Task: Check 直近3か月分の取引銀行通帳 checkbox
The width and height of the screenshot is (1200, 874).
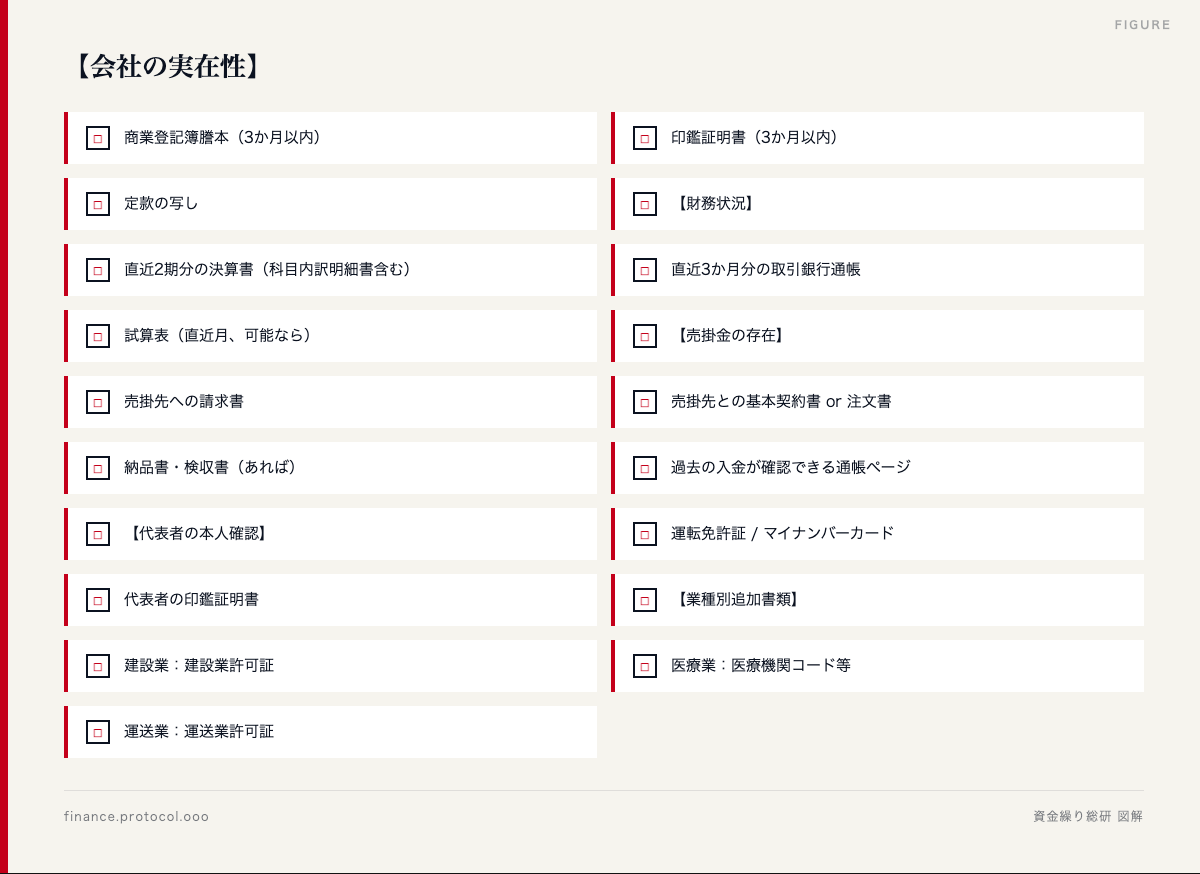Action: [x=644, y=270]
